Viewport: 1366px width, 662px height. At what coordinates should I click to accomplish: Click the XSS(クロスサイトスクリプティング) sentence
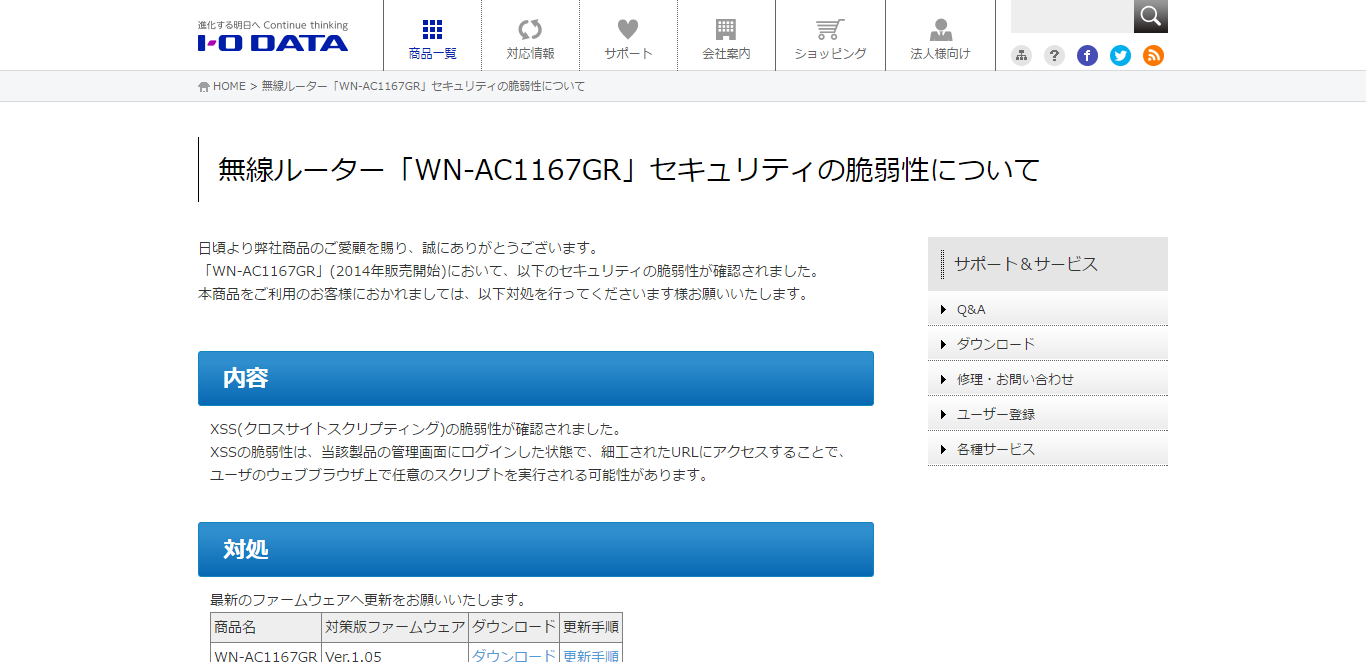point(417,429)
